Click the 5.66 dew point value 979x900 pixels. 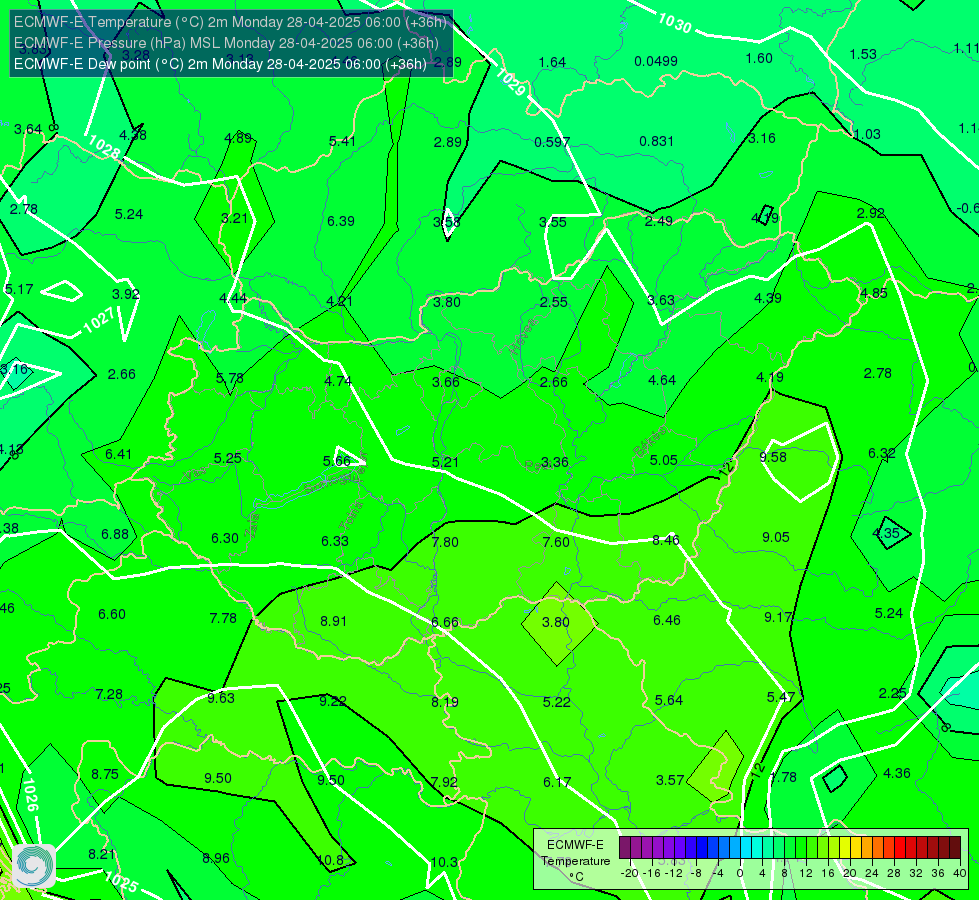tap(337, 461)
